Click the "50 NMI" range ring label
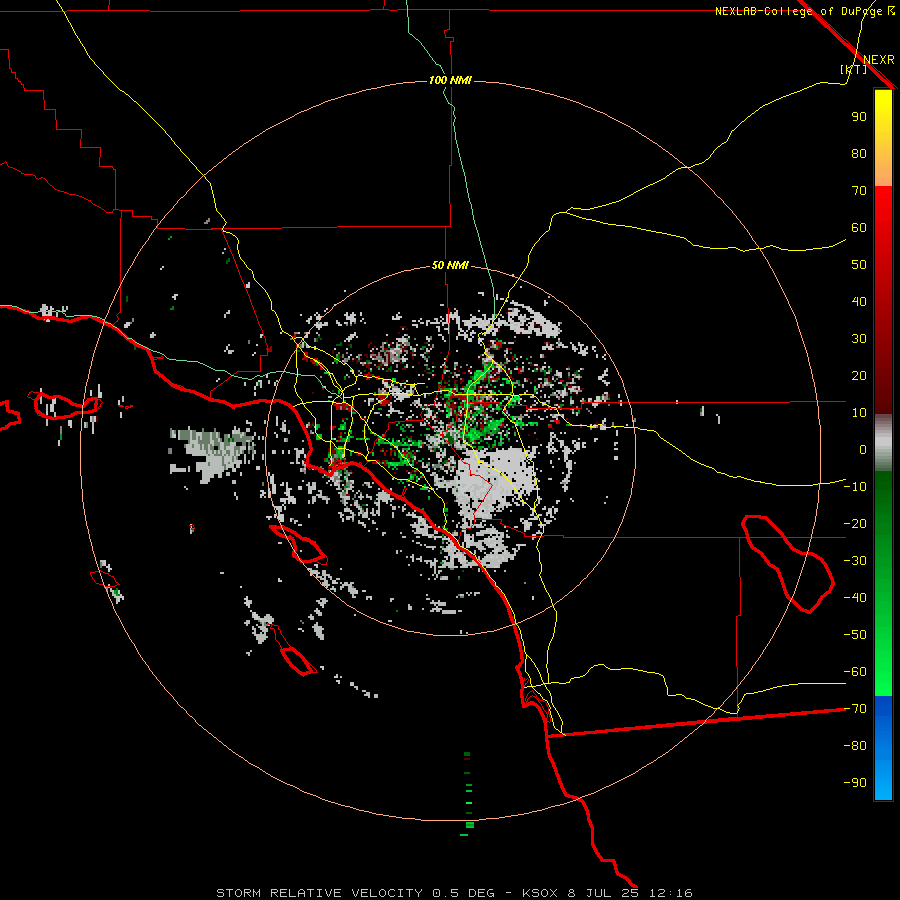The width and height of the screenshot is (900, 900). click(450, 265)
